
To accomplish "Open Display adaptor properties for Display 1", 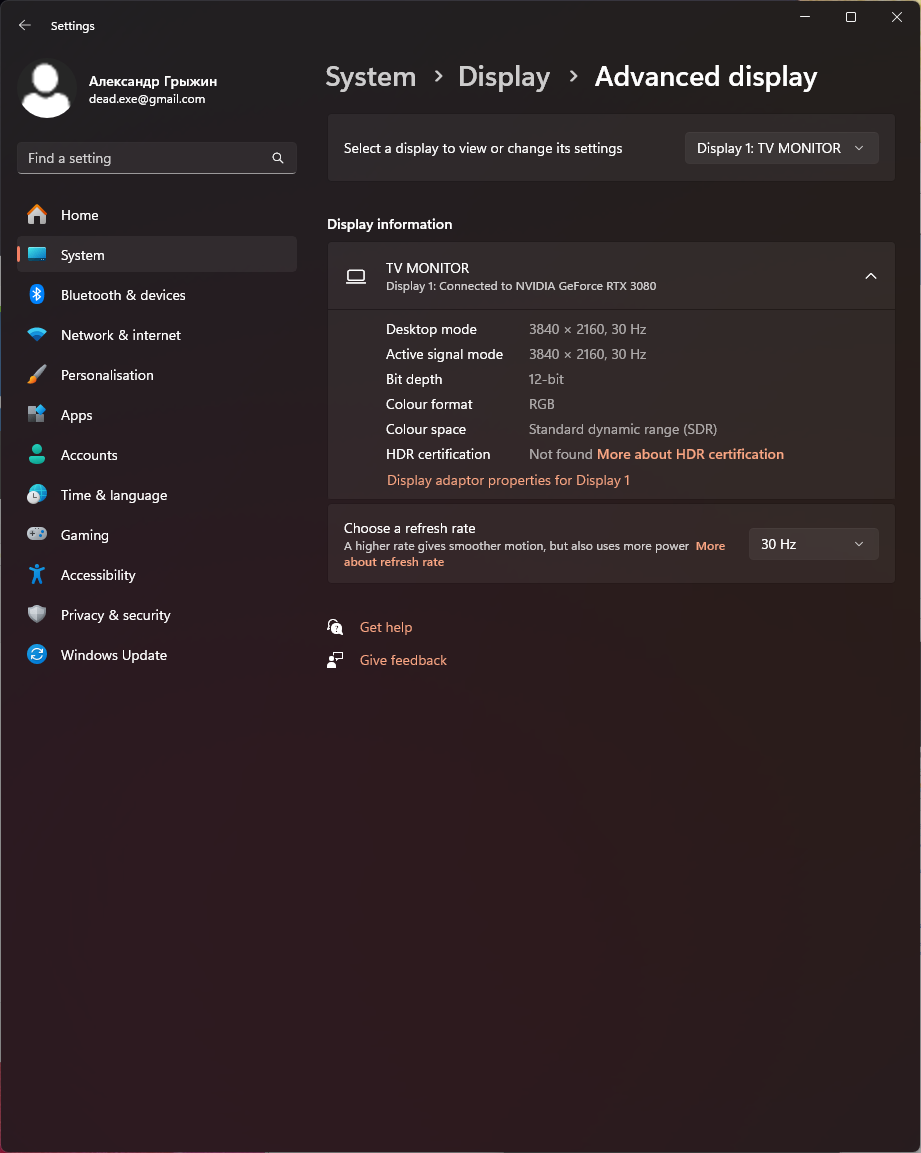I will [508, 480].
